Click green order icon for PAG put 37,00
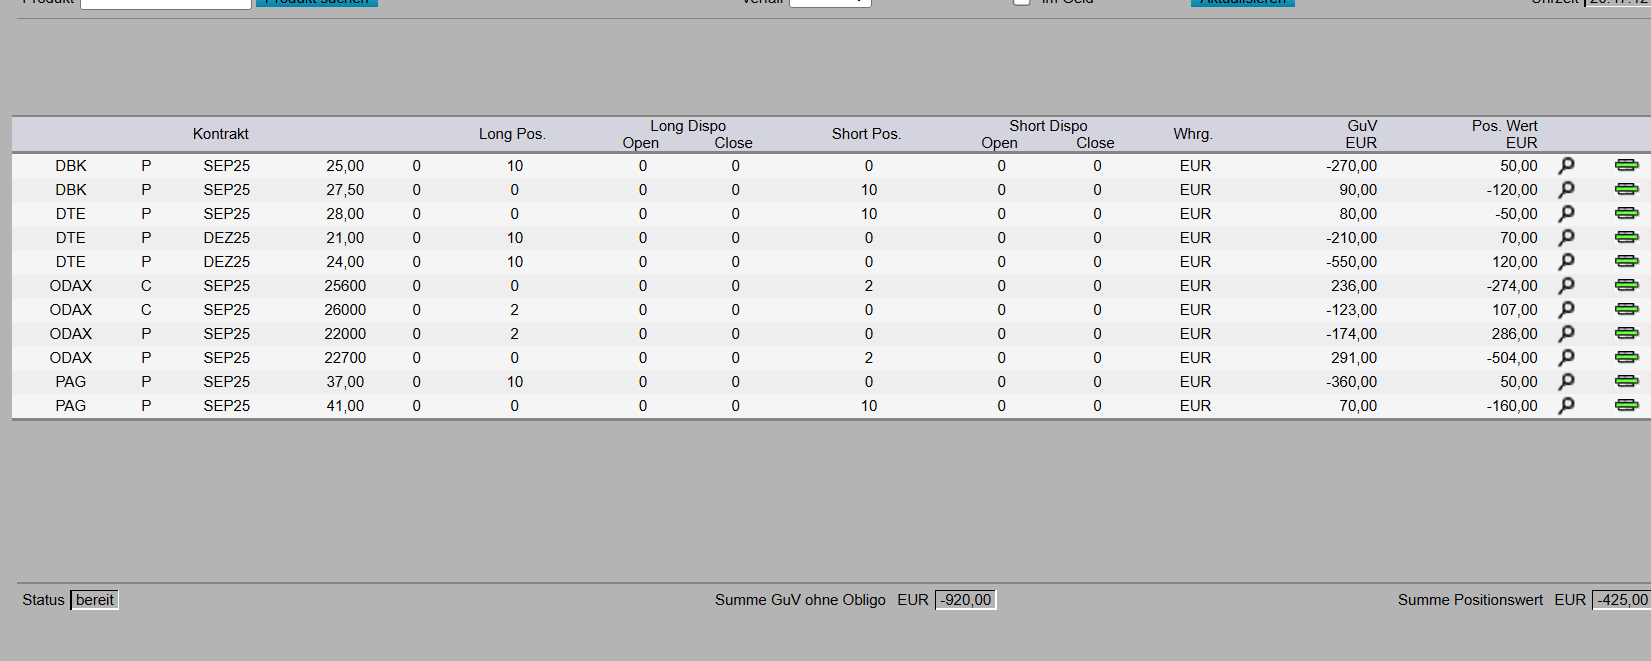This screenshot has height=661, width=1651. (1626, 381)
